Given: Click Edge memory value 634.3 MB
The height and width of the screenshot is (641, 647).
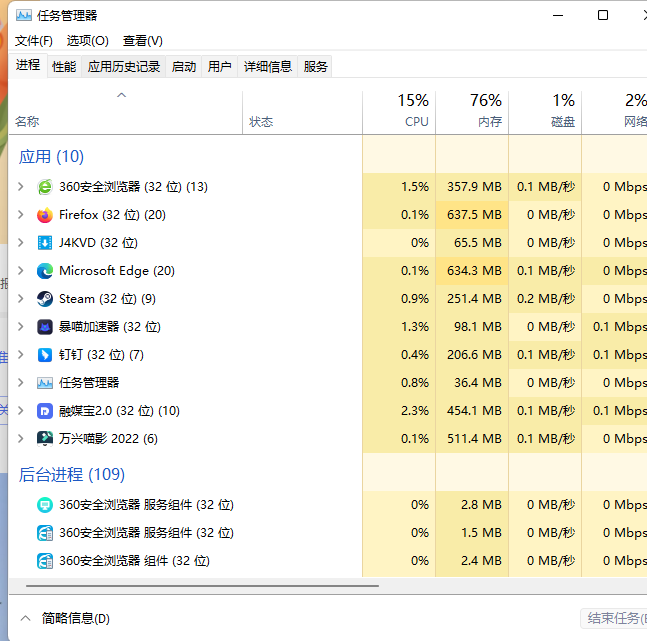Looking at the screenshot, I should point(474,271).
